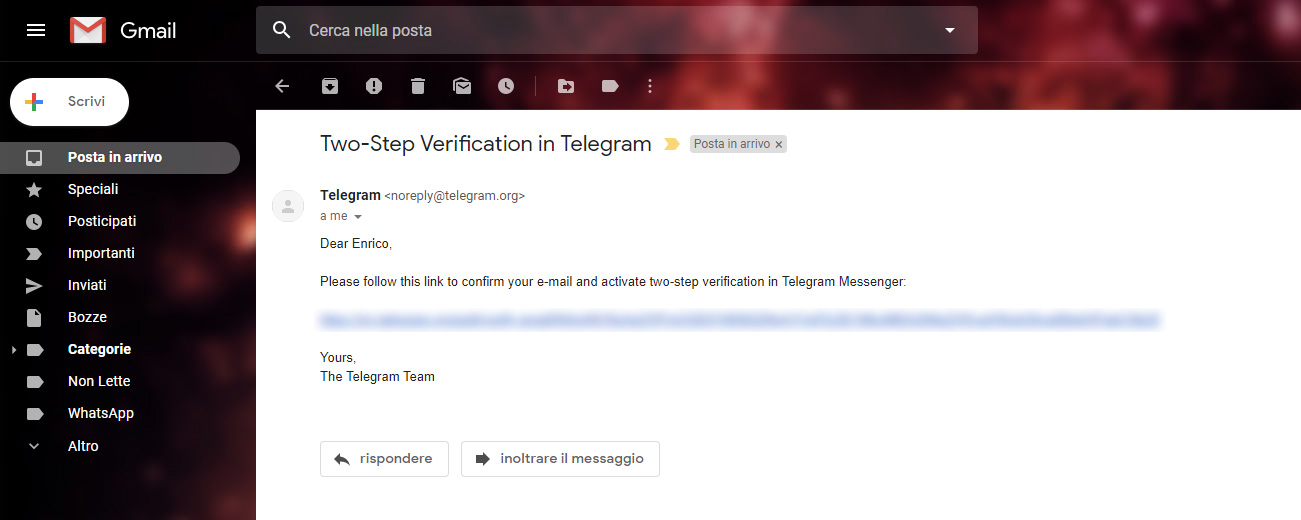Open the three-dot more options menu
Viewport: 1301px width, 520px height.
(x=650, y=86)
